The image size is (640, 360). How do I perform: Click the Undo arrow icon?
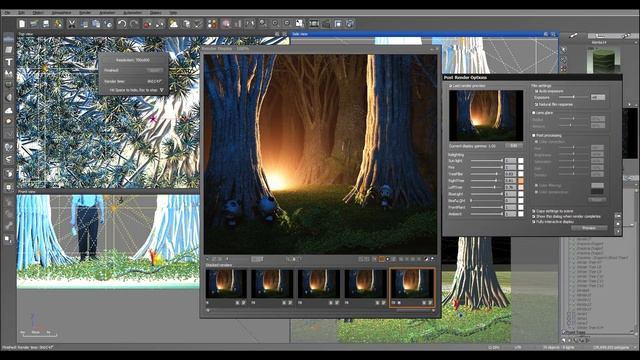coord(122,24)
